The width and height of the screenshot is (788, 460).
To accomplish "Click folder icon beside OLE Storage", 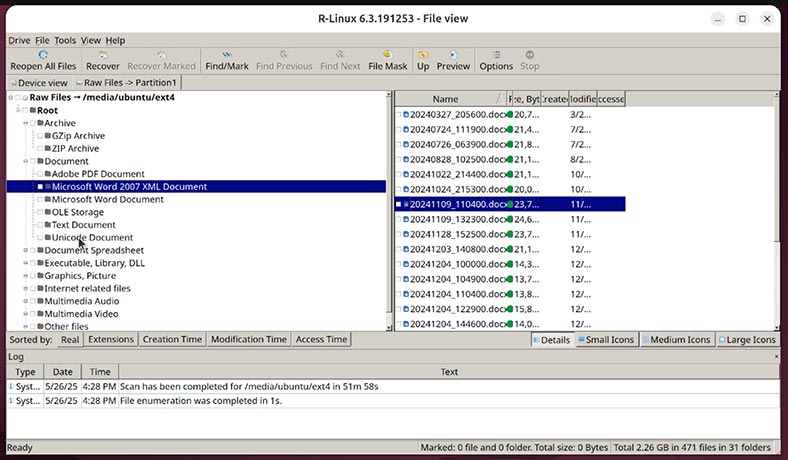I will [48, 212].
